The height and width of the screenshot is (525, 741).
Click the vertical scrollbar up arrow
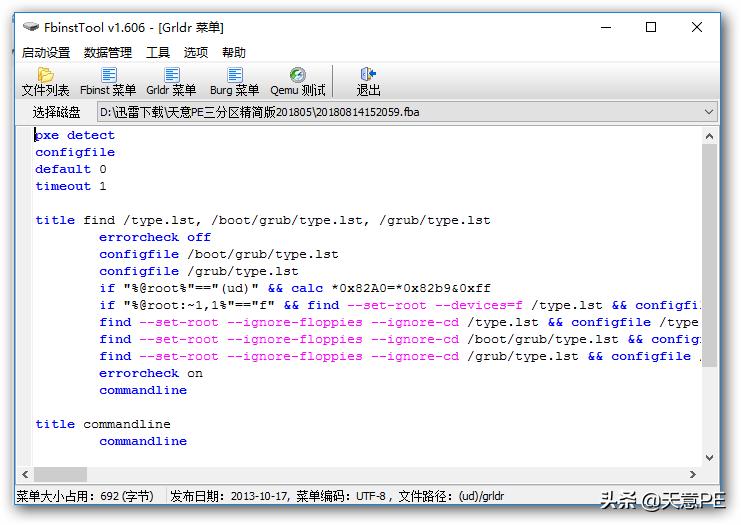(709, 137)
